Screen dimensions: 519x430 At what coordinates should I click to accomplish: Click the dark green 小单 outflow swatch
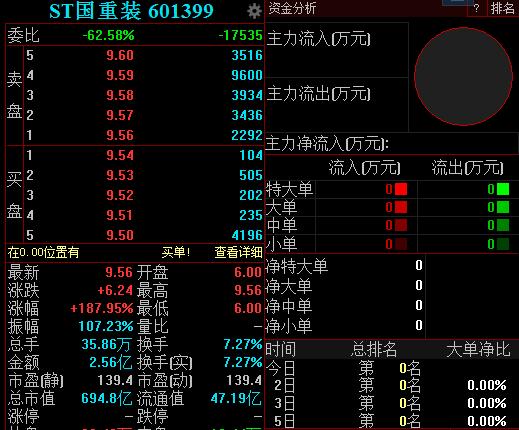coord(503,244)
